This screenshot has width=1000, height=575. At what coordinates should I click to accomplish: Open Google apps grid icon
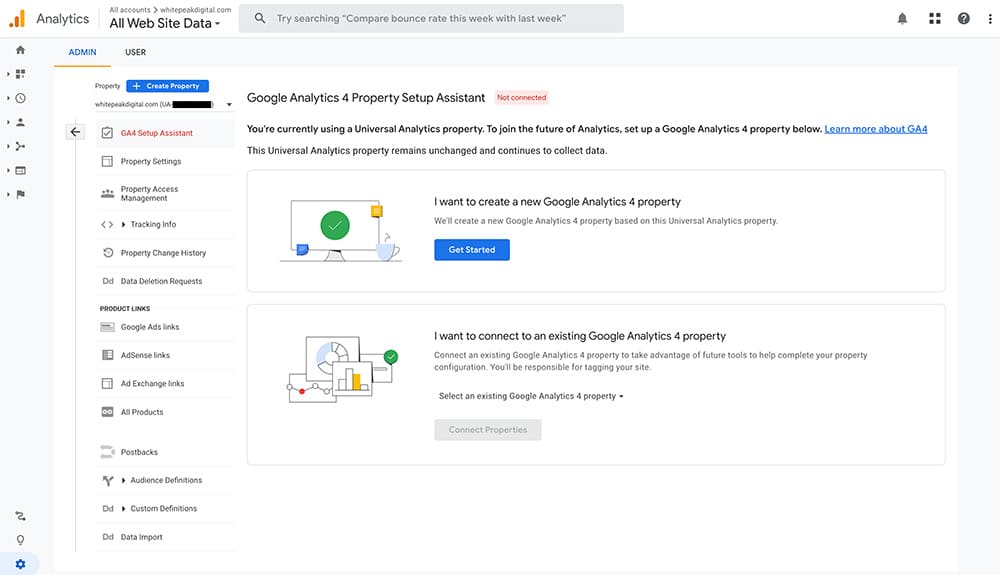point(934,18)
